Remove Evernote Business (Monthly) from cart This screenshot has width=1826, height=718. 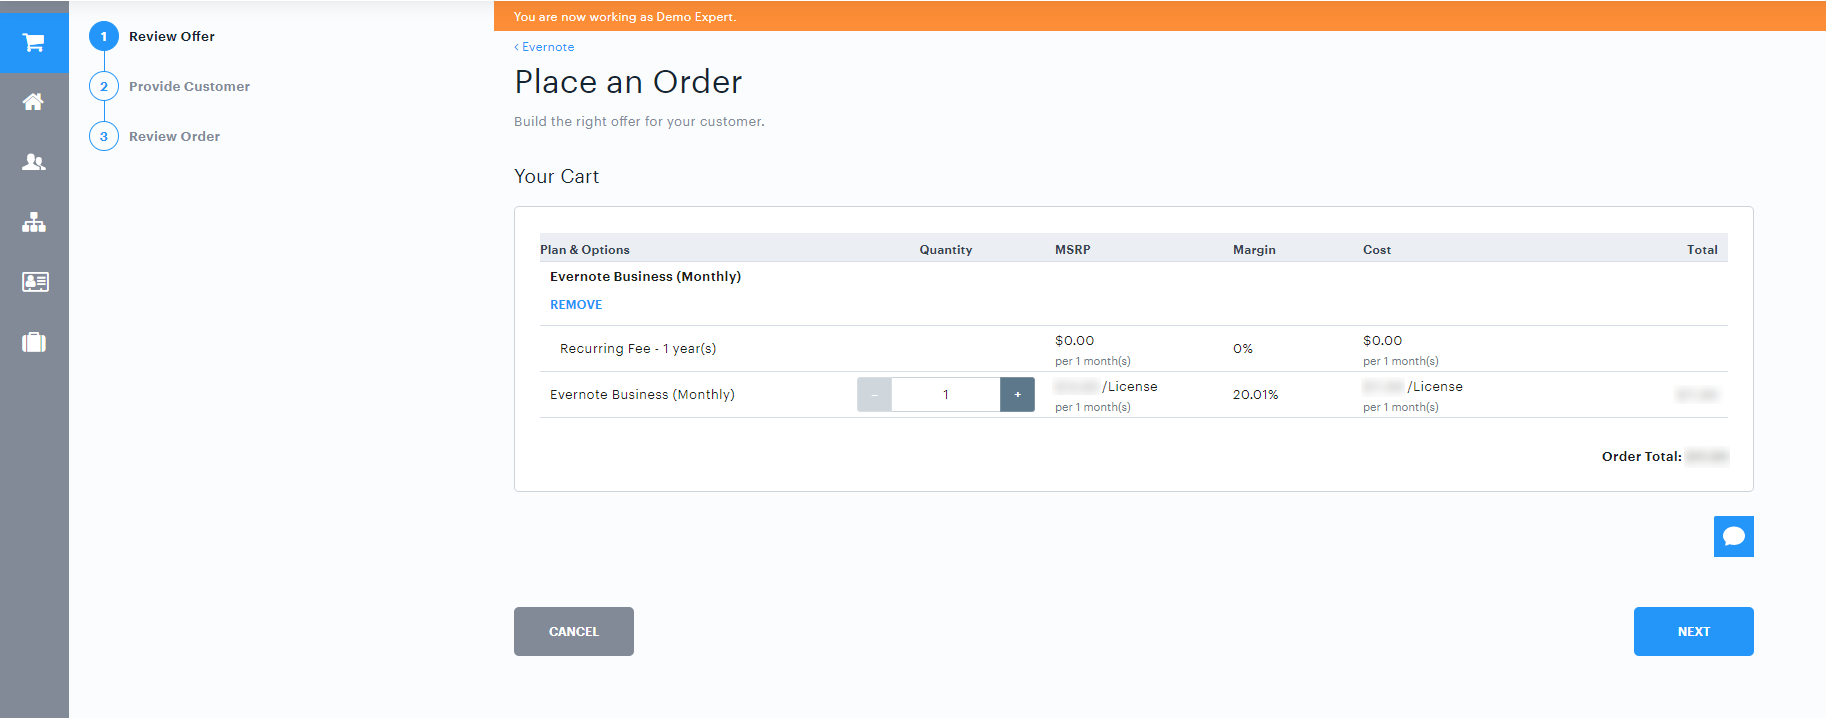click(x=576, y=305)
